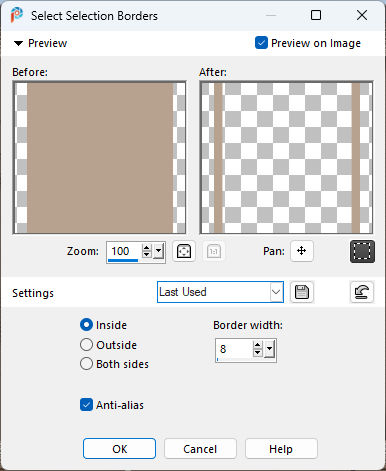The height and width of the screenshot is (471, 386).
Task: Disable the Anti-alias checkbox
Action: click(86, 405)
